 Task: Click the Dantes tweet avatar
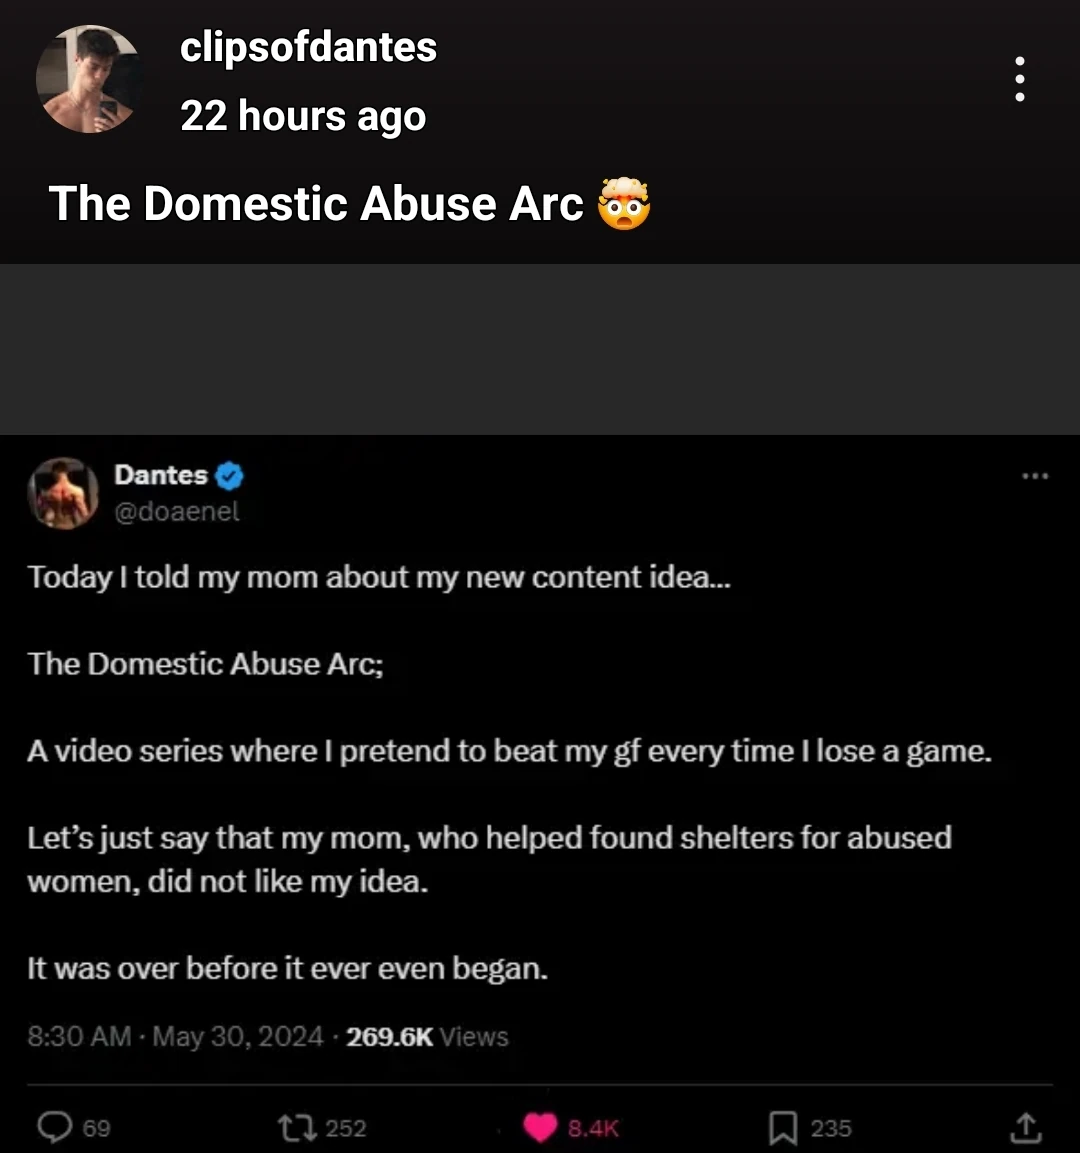[63, 493]
